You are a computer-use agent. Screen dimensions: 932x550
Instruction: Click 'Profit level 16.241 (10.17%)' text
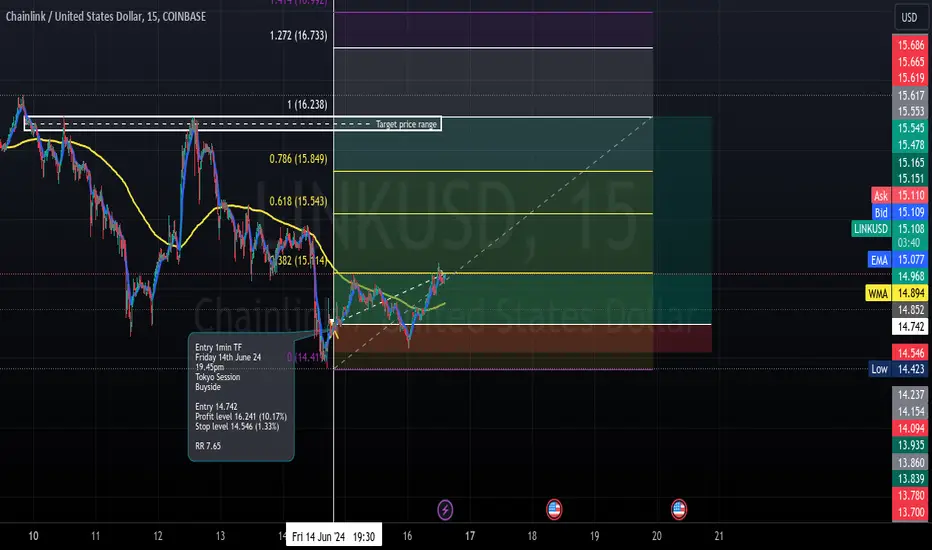click(241, 417)
